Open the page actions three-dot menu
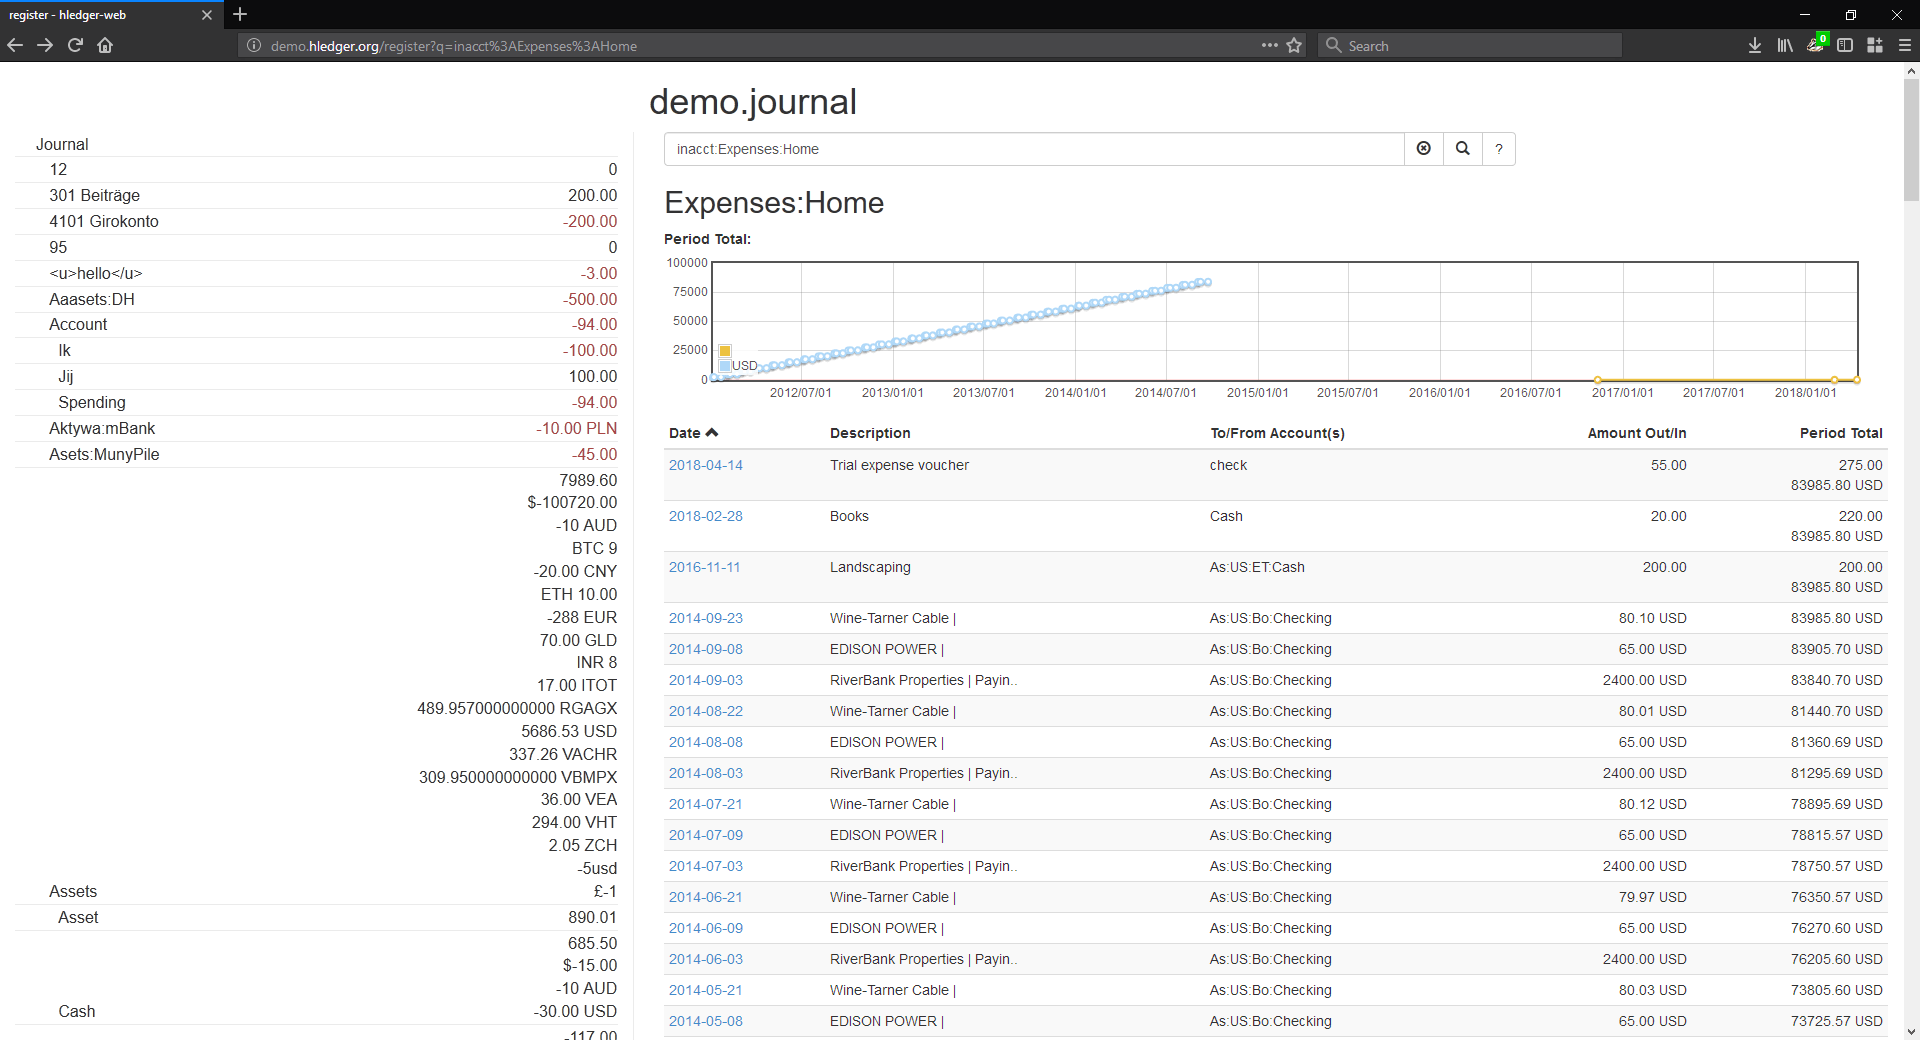This screenshot has height=1040, width=1920. [x=1269, y=46]
